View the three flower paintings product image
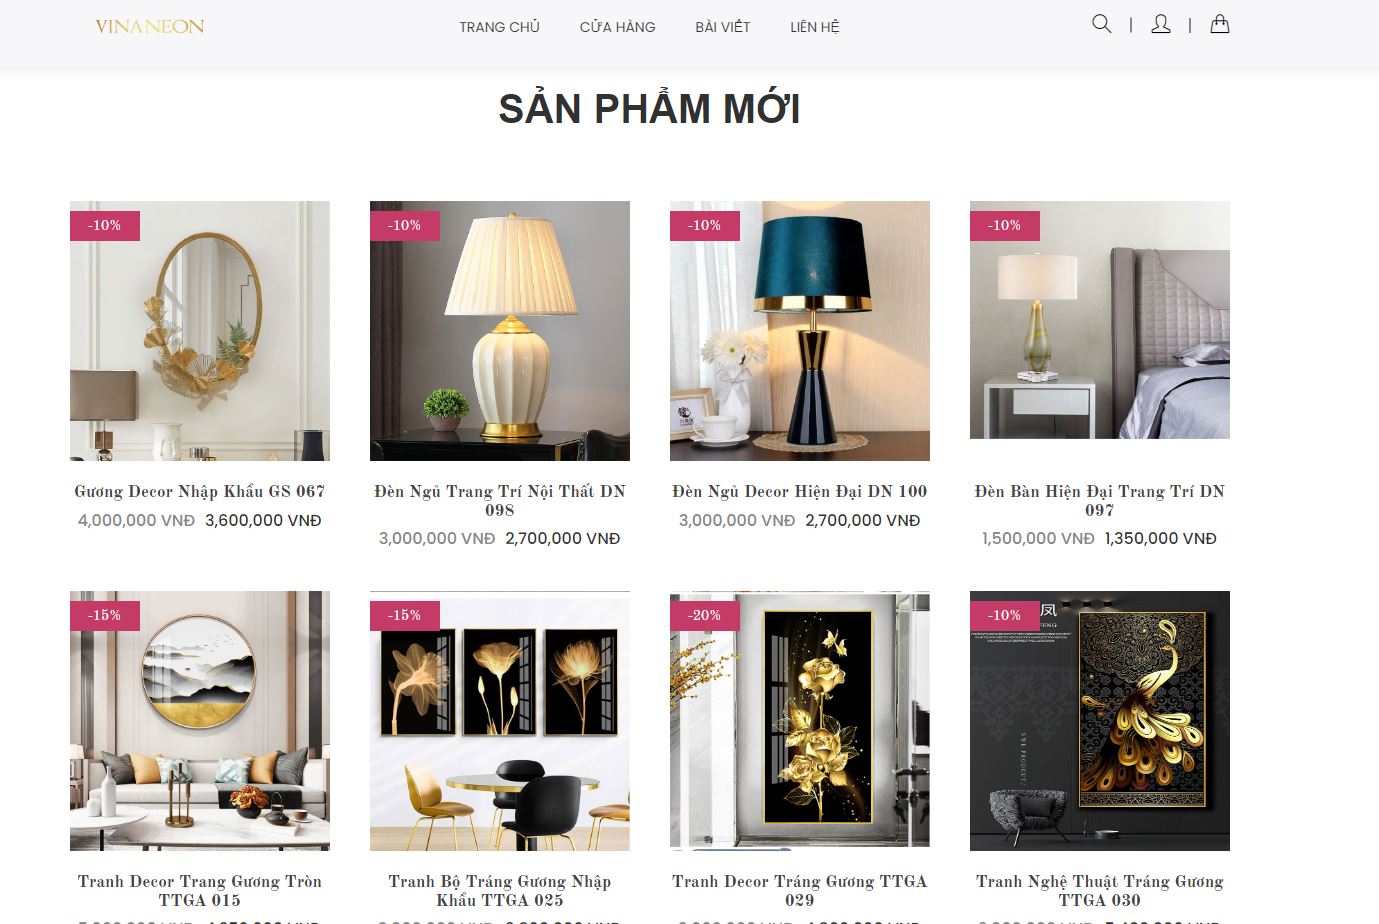The height and width of the screenshot is (924, 1379). tap(500, 721)
